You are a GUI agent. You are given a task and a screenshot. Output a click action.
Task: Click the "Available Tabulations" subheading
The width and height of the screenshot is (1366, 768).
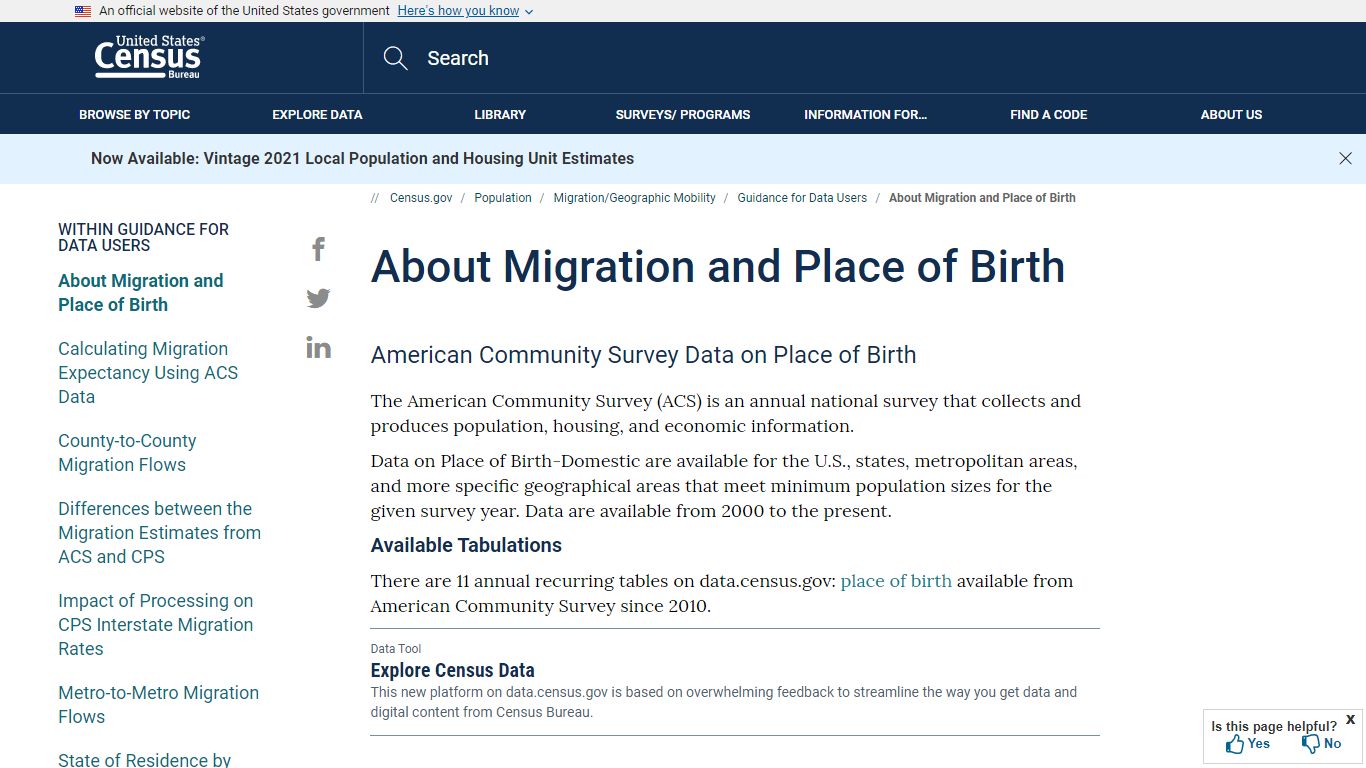[466, 545]
